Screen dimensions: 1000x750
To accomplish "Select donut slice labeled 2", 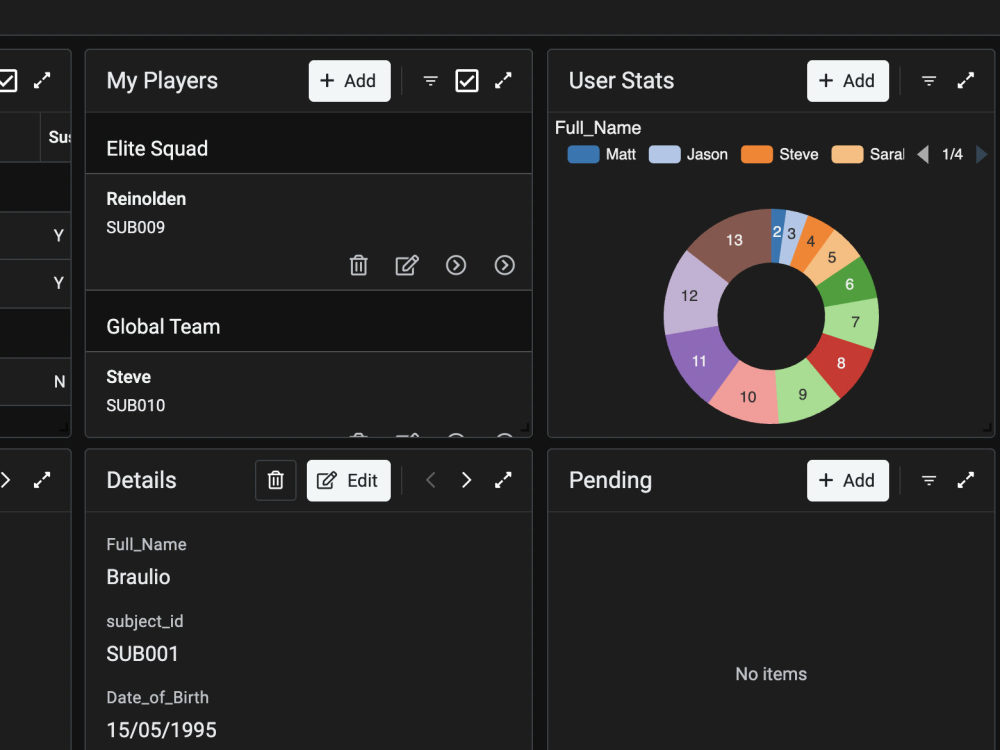I will click(x=777, y=232).
